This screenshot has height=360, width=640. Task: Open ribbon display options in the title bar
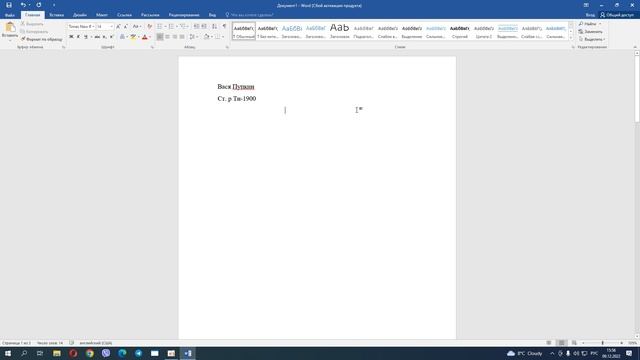(586, 5)
